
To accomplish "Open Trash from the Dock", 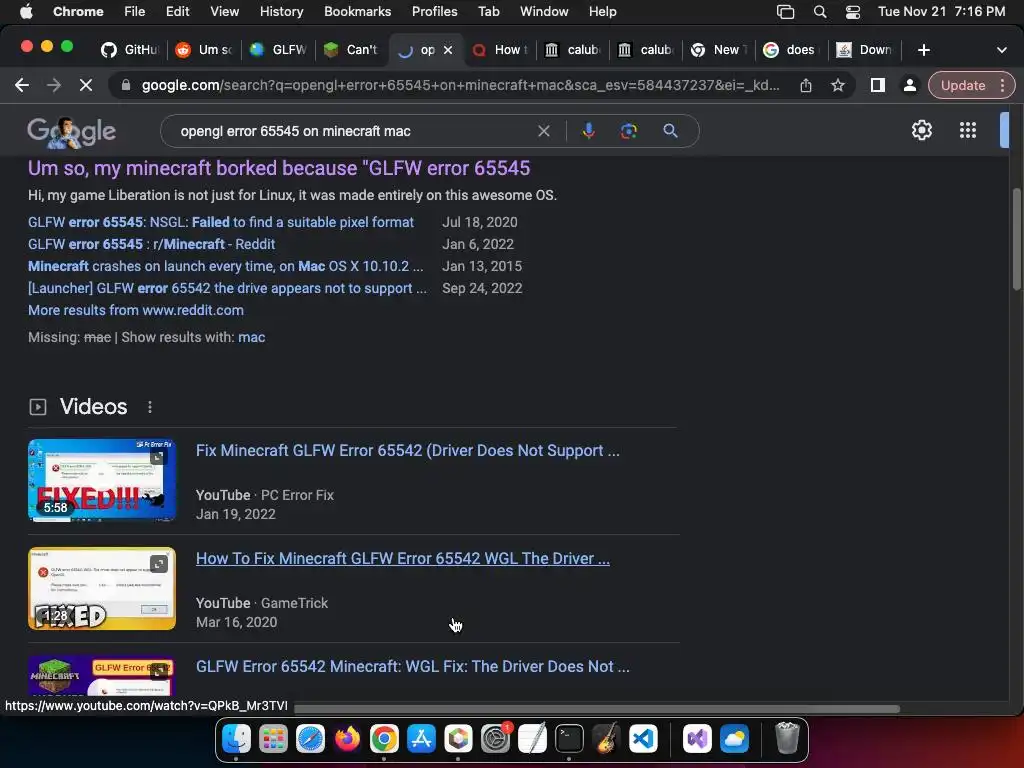I will click(787, 739).
